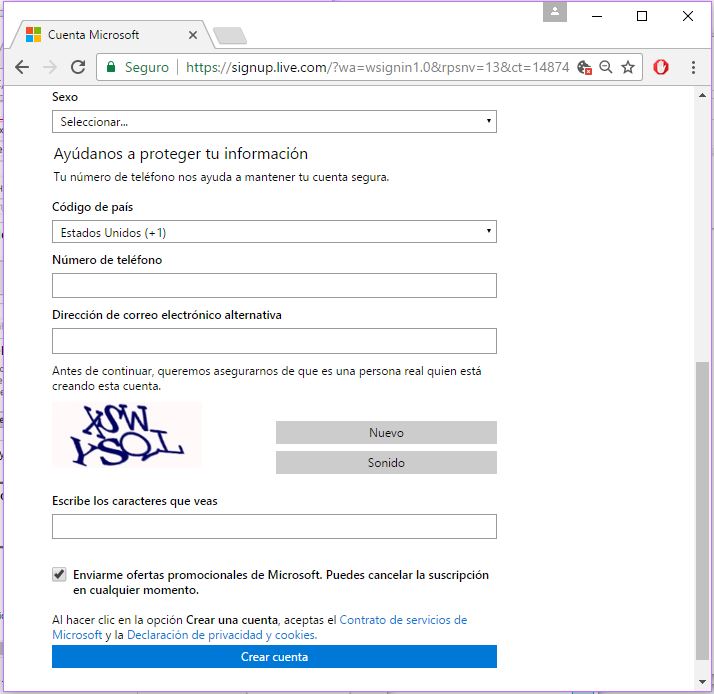Request a new captcha with Nuevo
The height and width of the screenshot is (694, 714).
click(x=386, y=432)
